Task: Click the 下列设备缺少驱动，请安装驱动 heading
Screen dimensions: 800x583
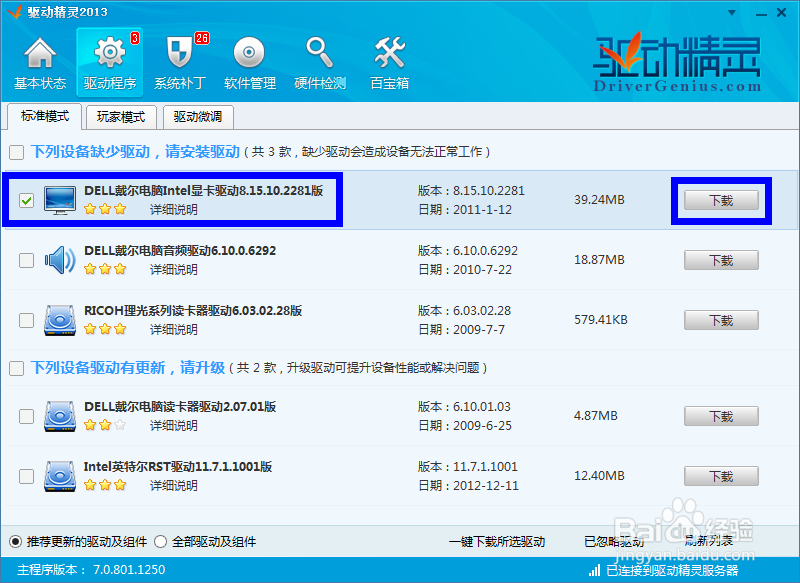Action: tap(135, 152)
